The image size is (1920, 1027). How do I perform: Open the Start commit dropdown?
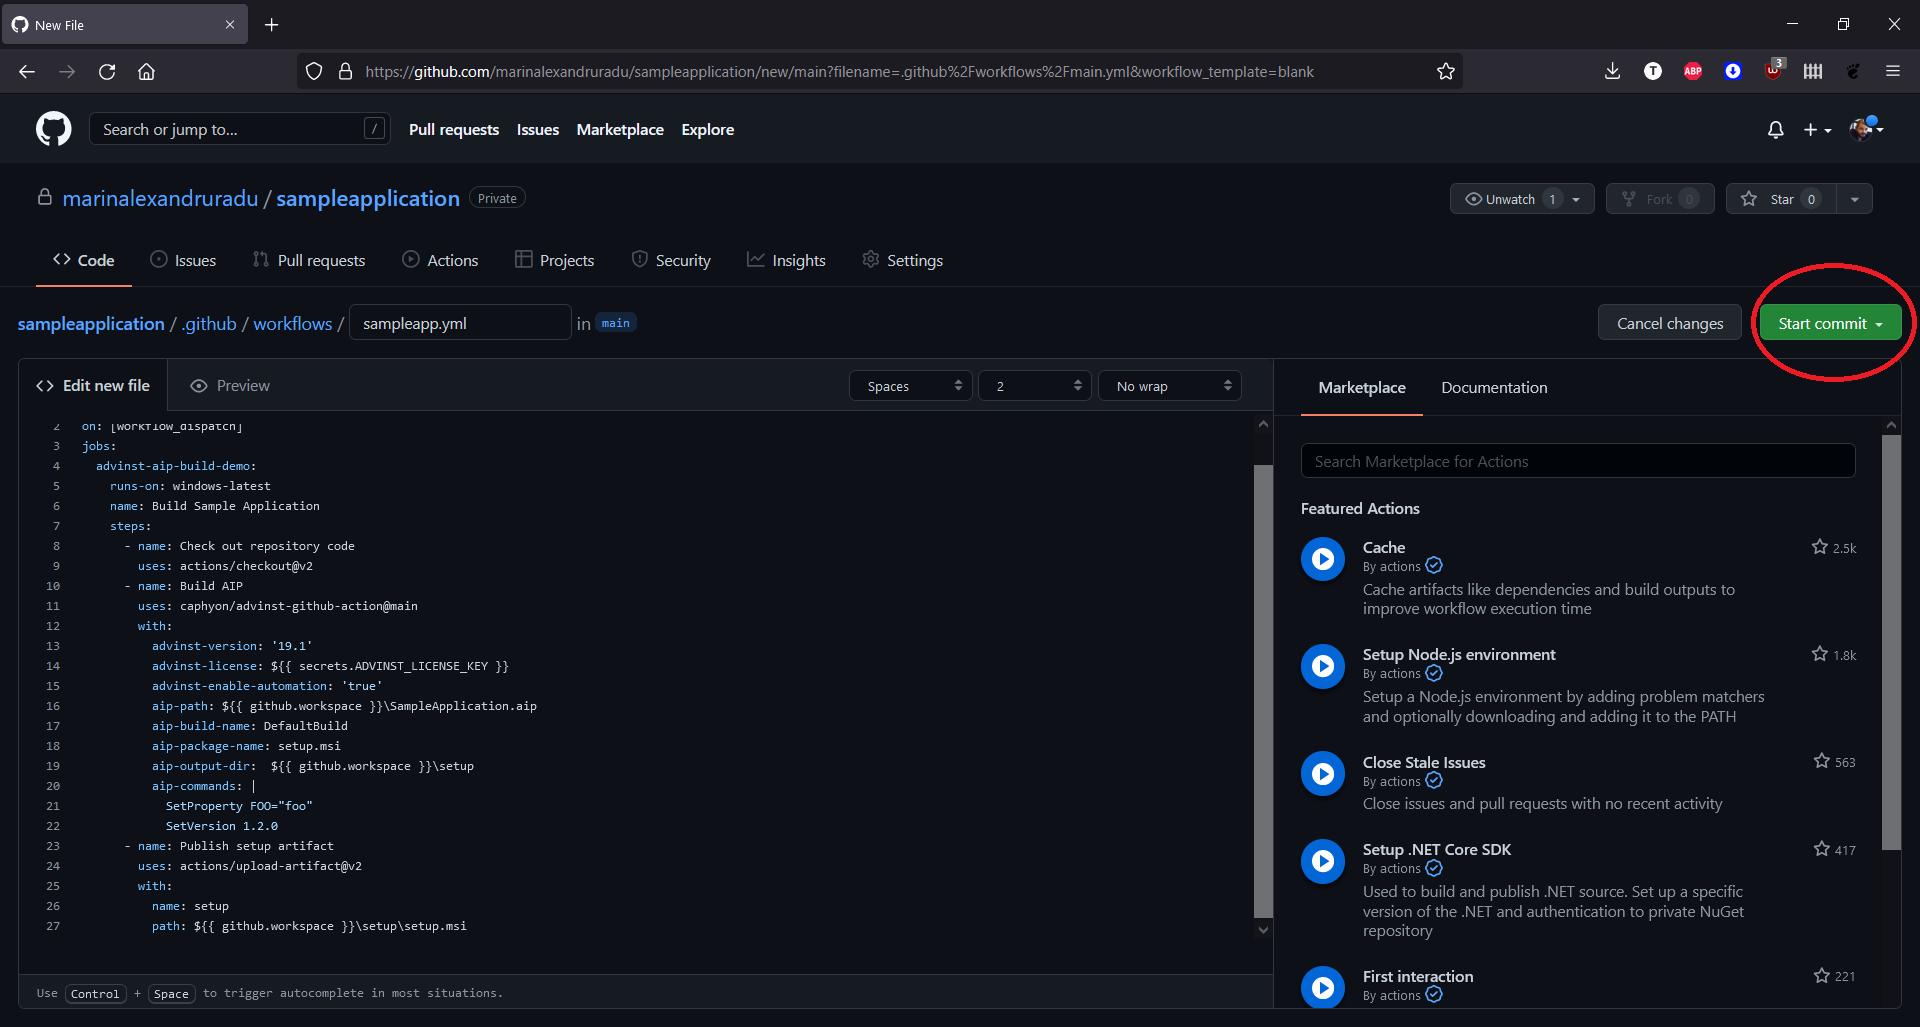click(x=1830, y=323)
